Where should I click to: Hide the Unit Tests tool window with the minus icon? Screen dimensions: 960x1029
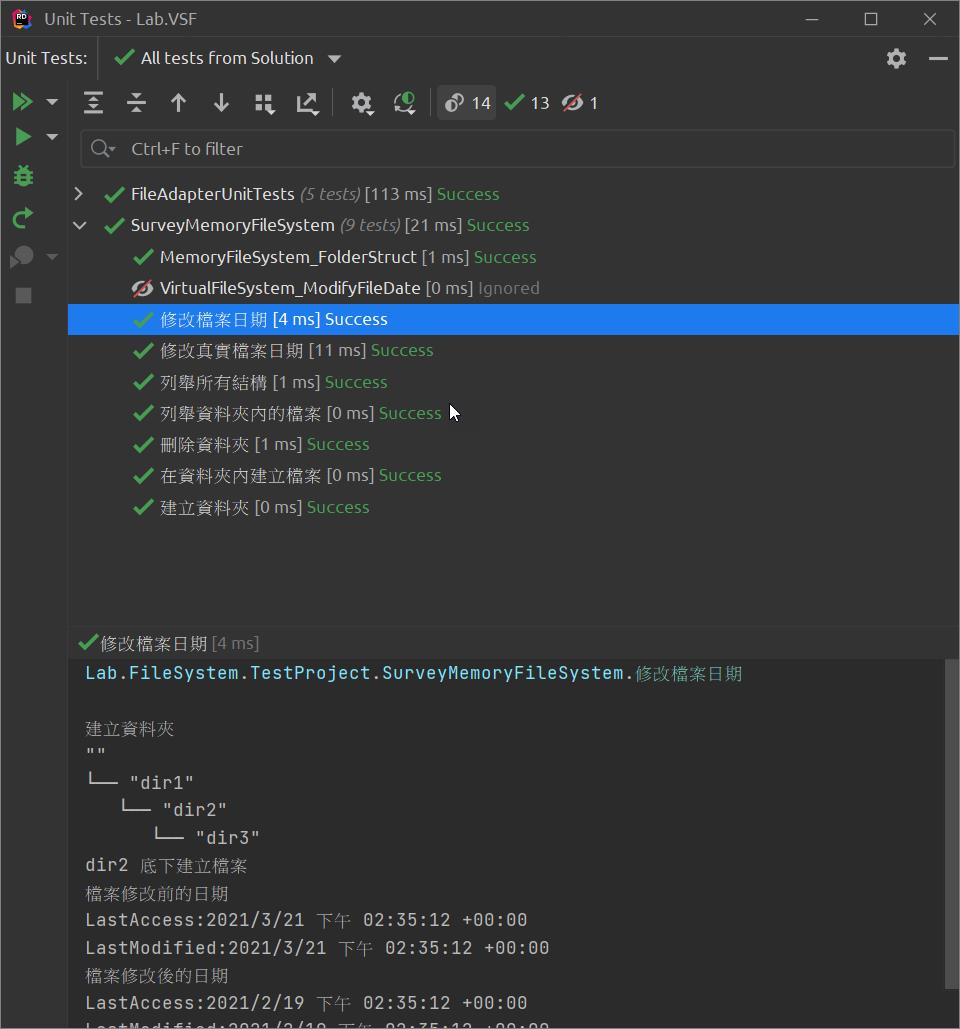(x=938, y=58)
